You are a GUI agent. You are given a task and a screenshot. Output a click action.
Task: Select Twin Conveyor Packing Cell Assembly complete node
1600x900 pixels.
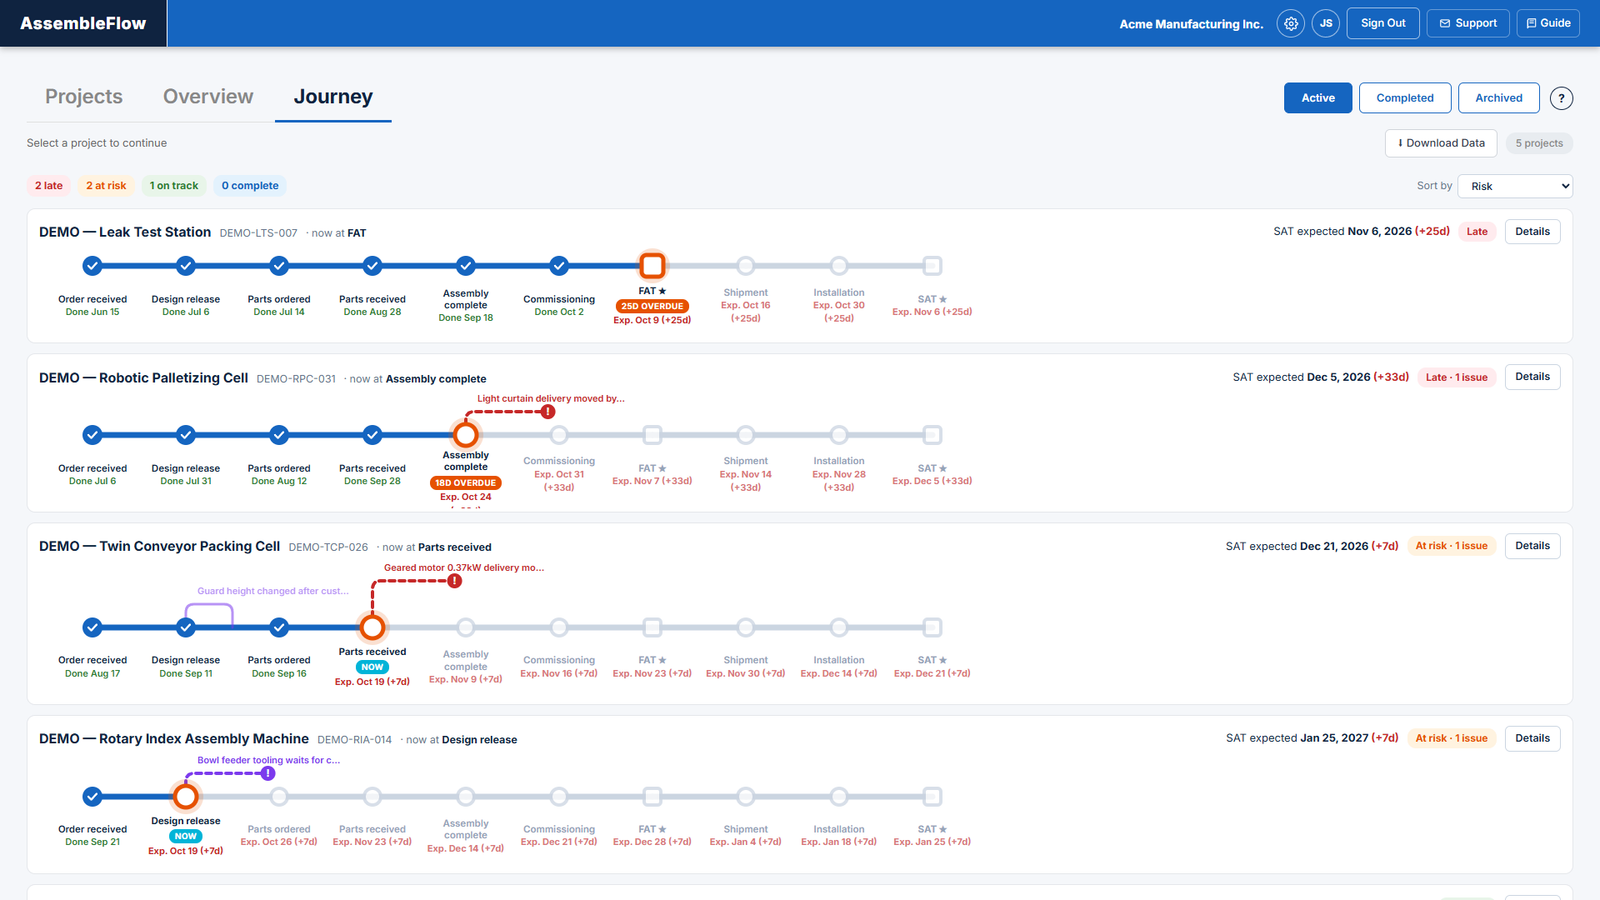point(466,627)
